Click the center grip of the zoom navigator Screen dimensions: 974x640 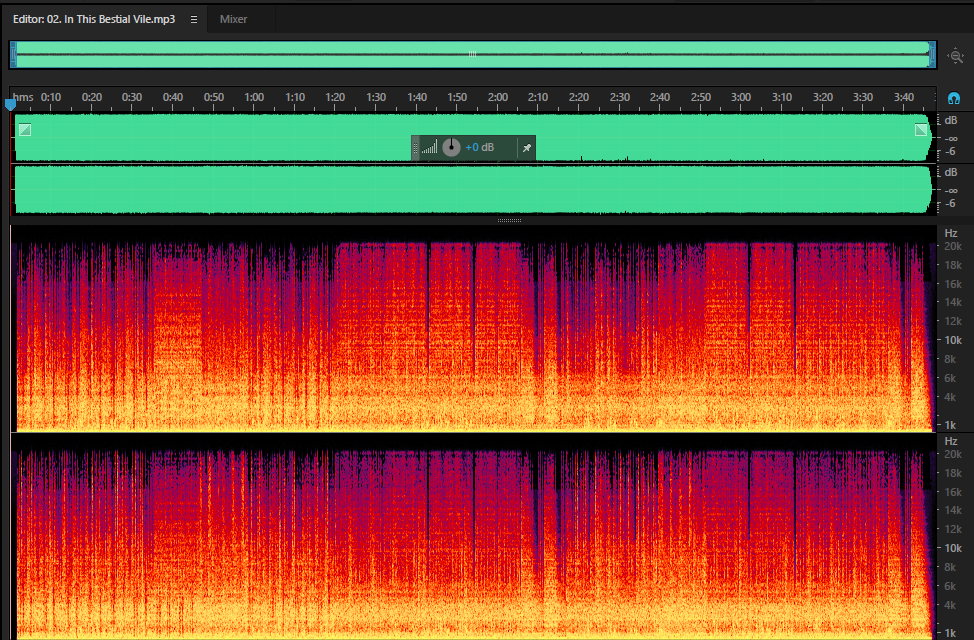(472, 54)
